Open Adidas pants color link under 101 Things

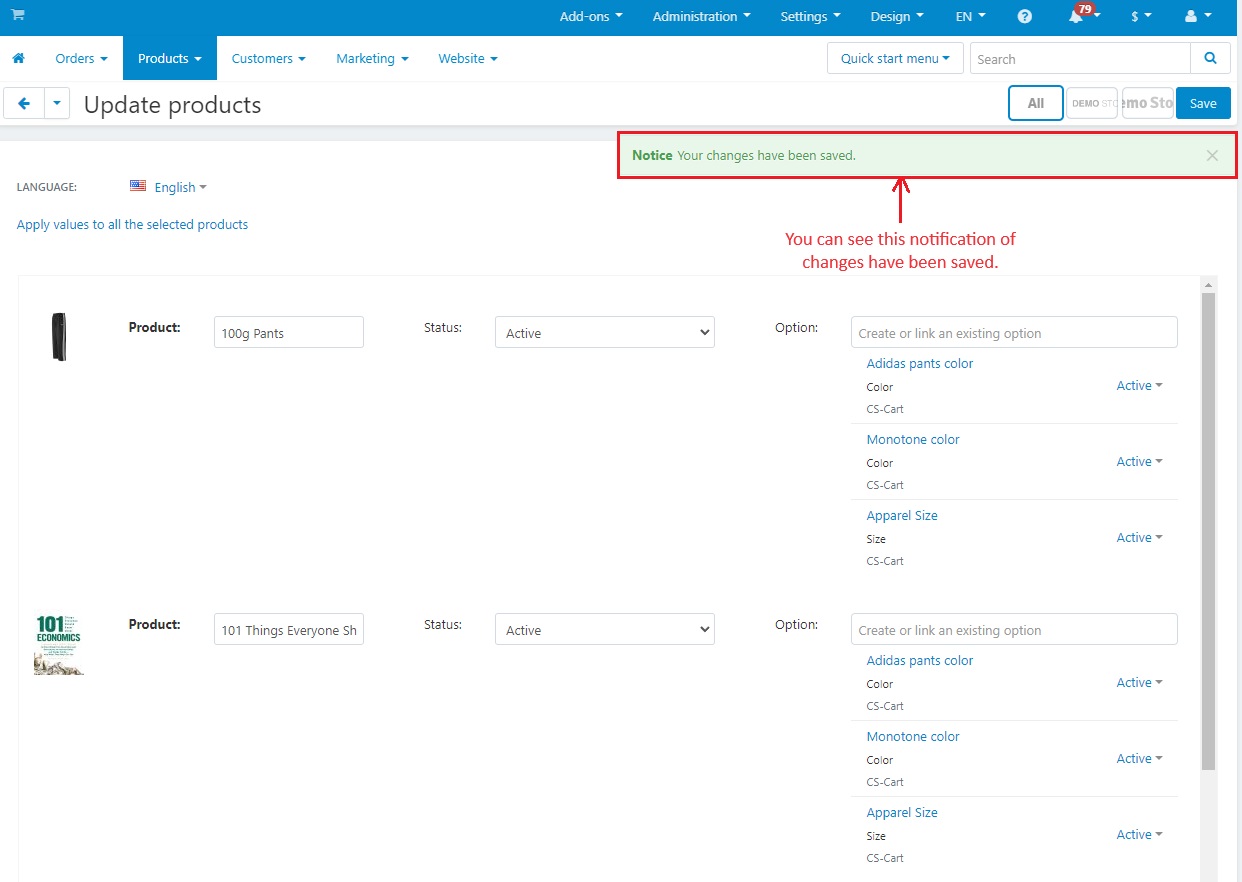920,661
